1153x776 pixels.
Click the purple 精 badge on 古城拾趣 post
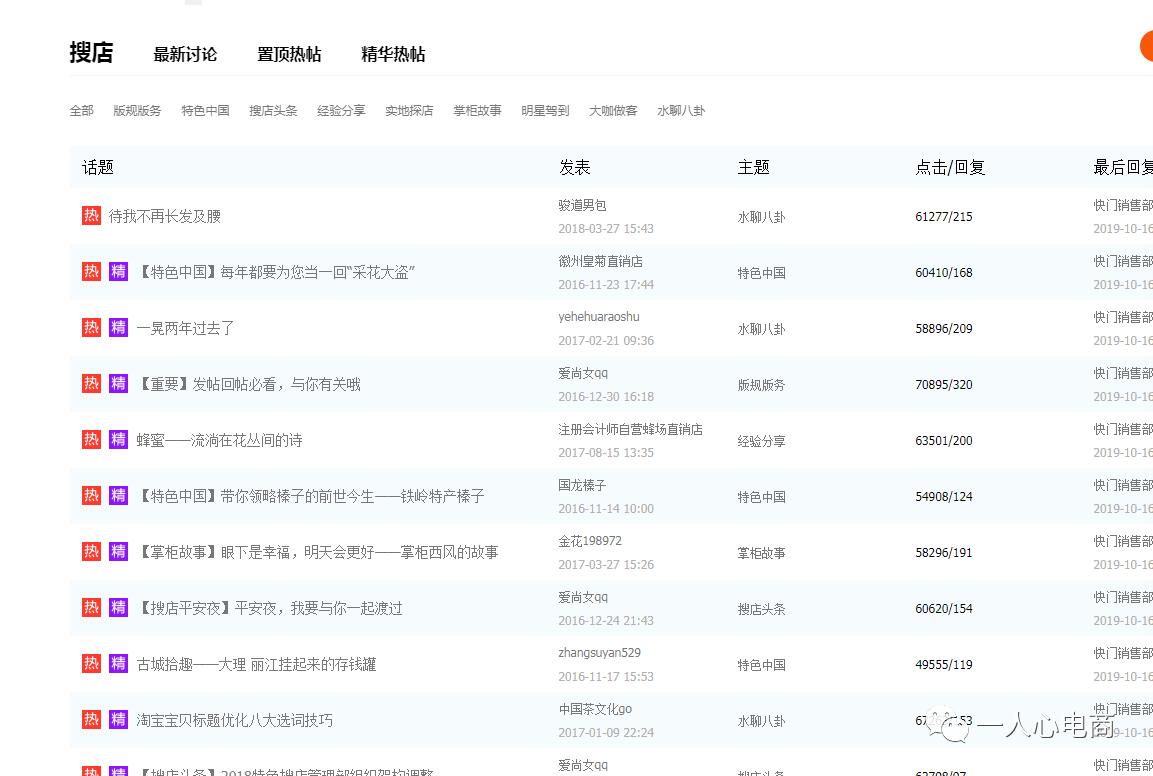pos(118,663)
